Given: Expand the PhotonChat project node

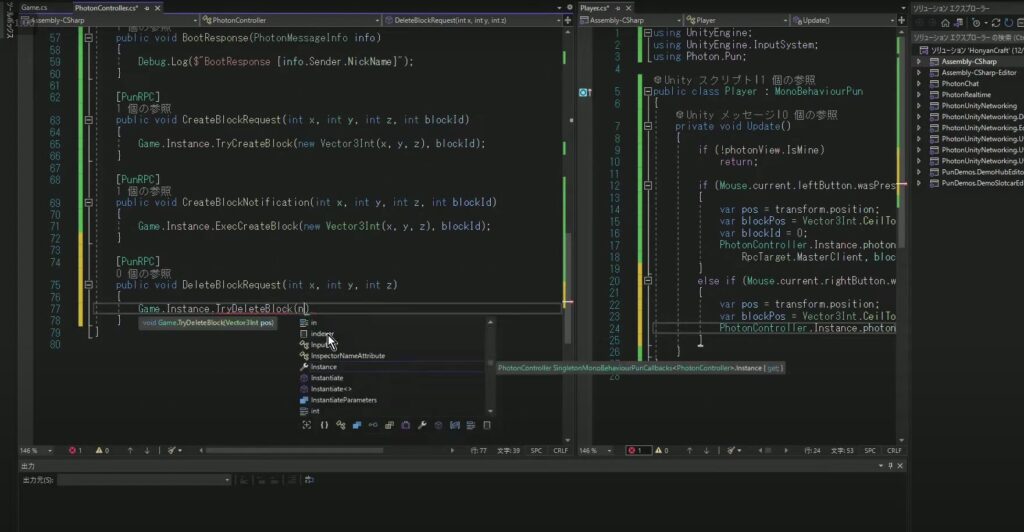Looking at the screenshot, I should tap(919, 84).
